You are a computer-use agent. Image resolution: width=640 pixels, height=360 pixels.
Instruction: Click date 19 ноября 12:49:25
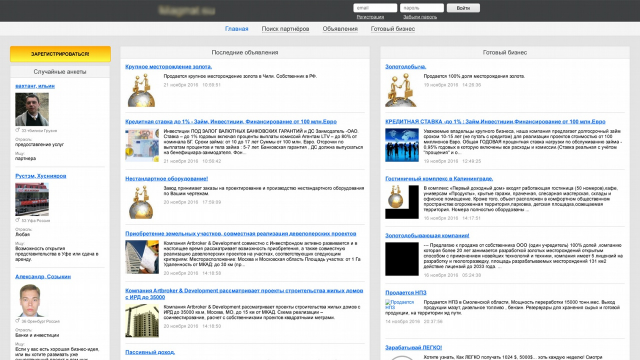click(x=452, y=161)
